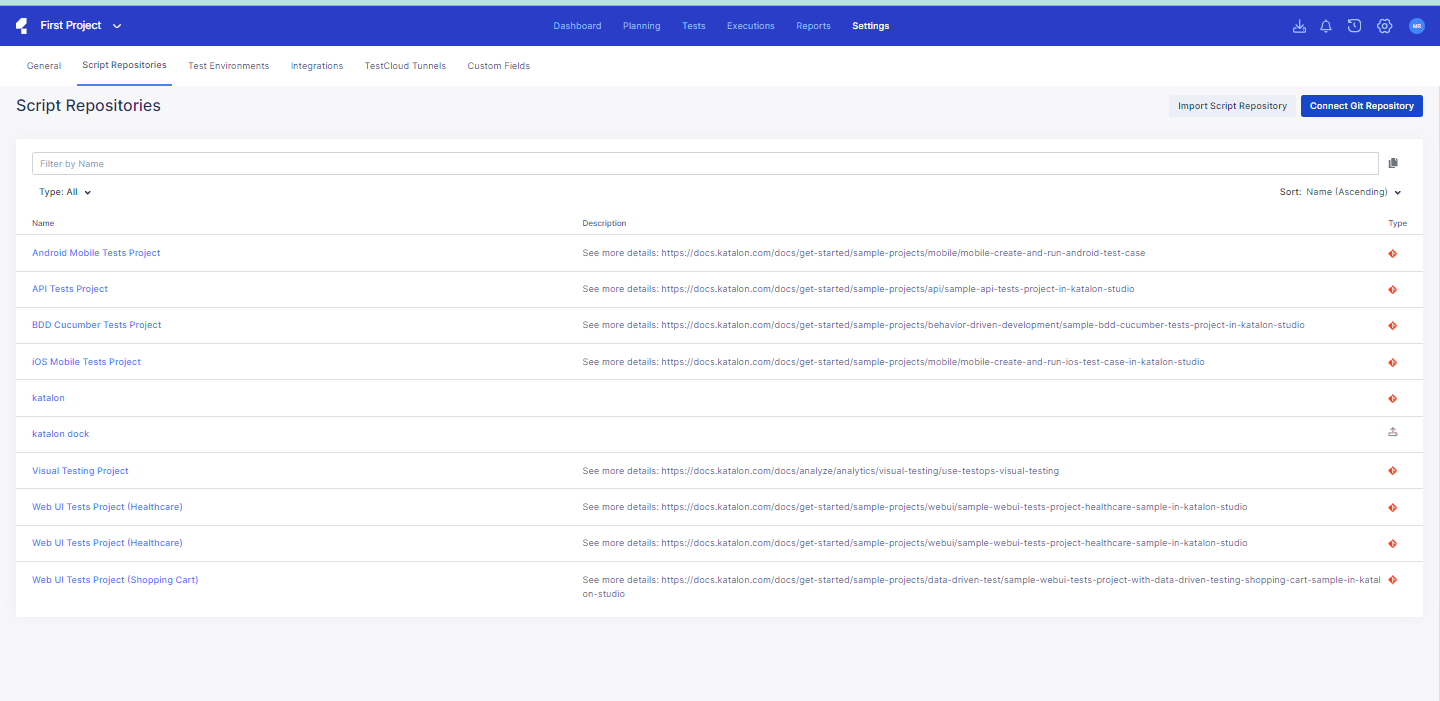Open the Planning menu
This screenshot has height=701, width=1440.
[x=641, y=26]
